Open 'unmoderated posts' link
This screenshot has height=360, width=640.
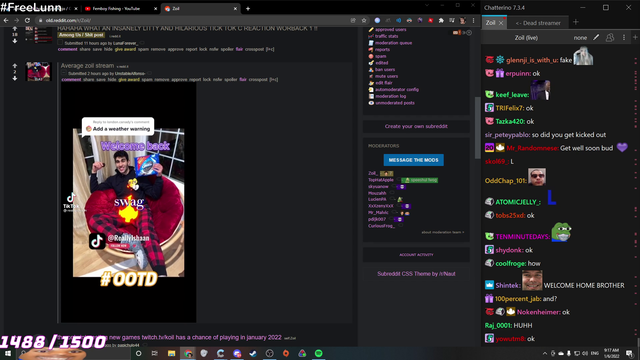[x=395, y=103]
